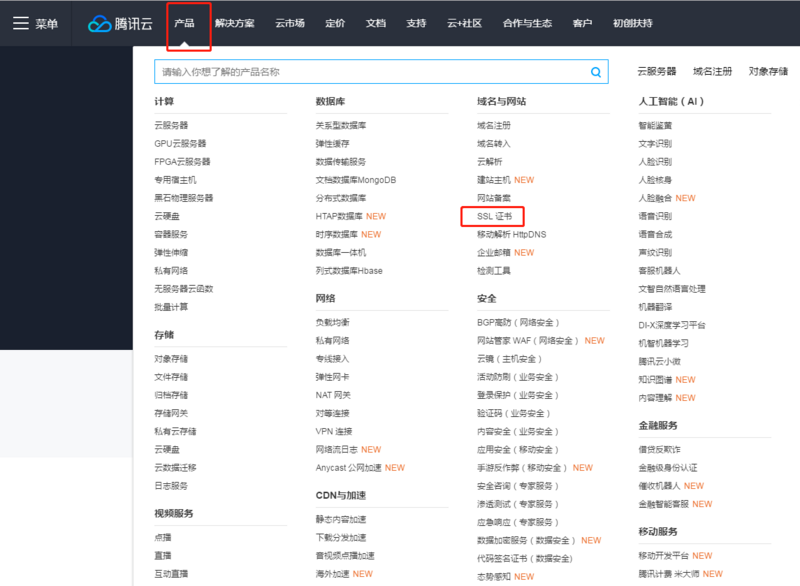Open the 黑石物理服务器 link

184,198
